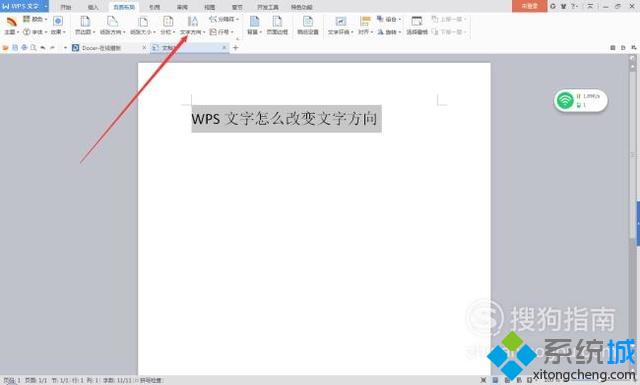Close the Docer online templates tab
The image size is (640, 385).
click(144, 48)
